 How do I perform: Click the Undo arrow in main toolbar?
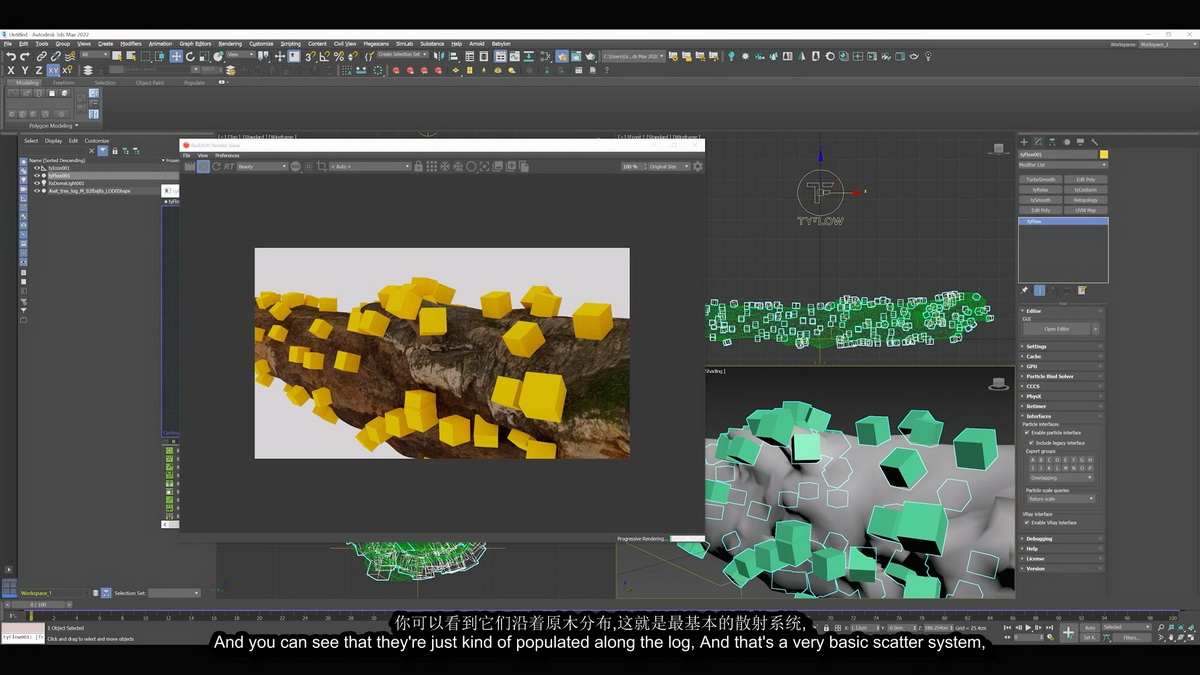(10, 57)
